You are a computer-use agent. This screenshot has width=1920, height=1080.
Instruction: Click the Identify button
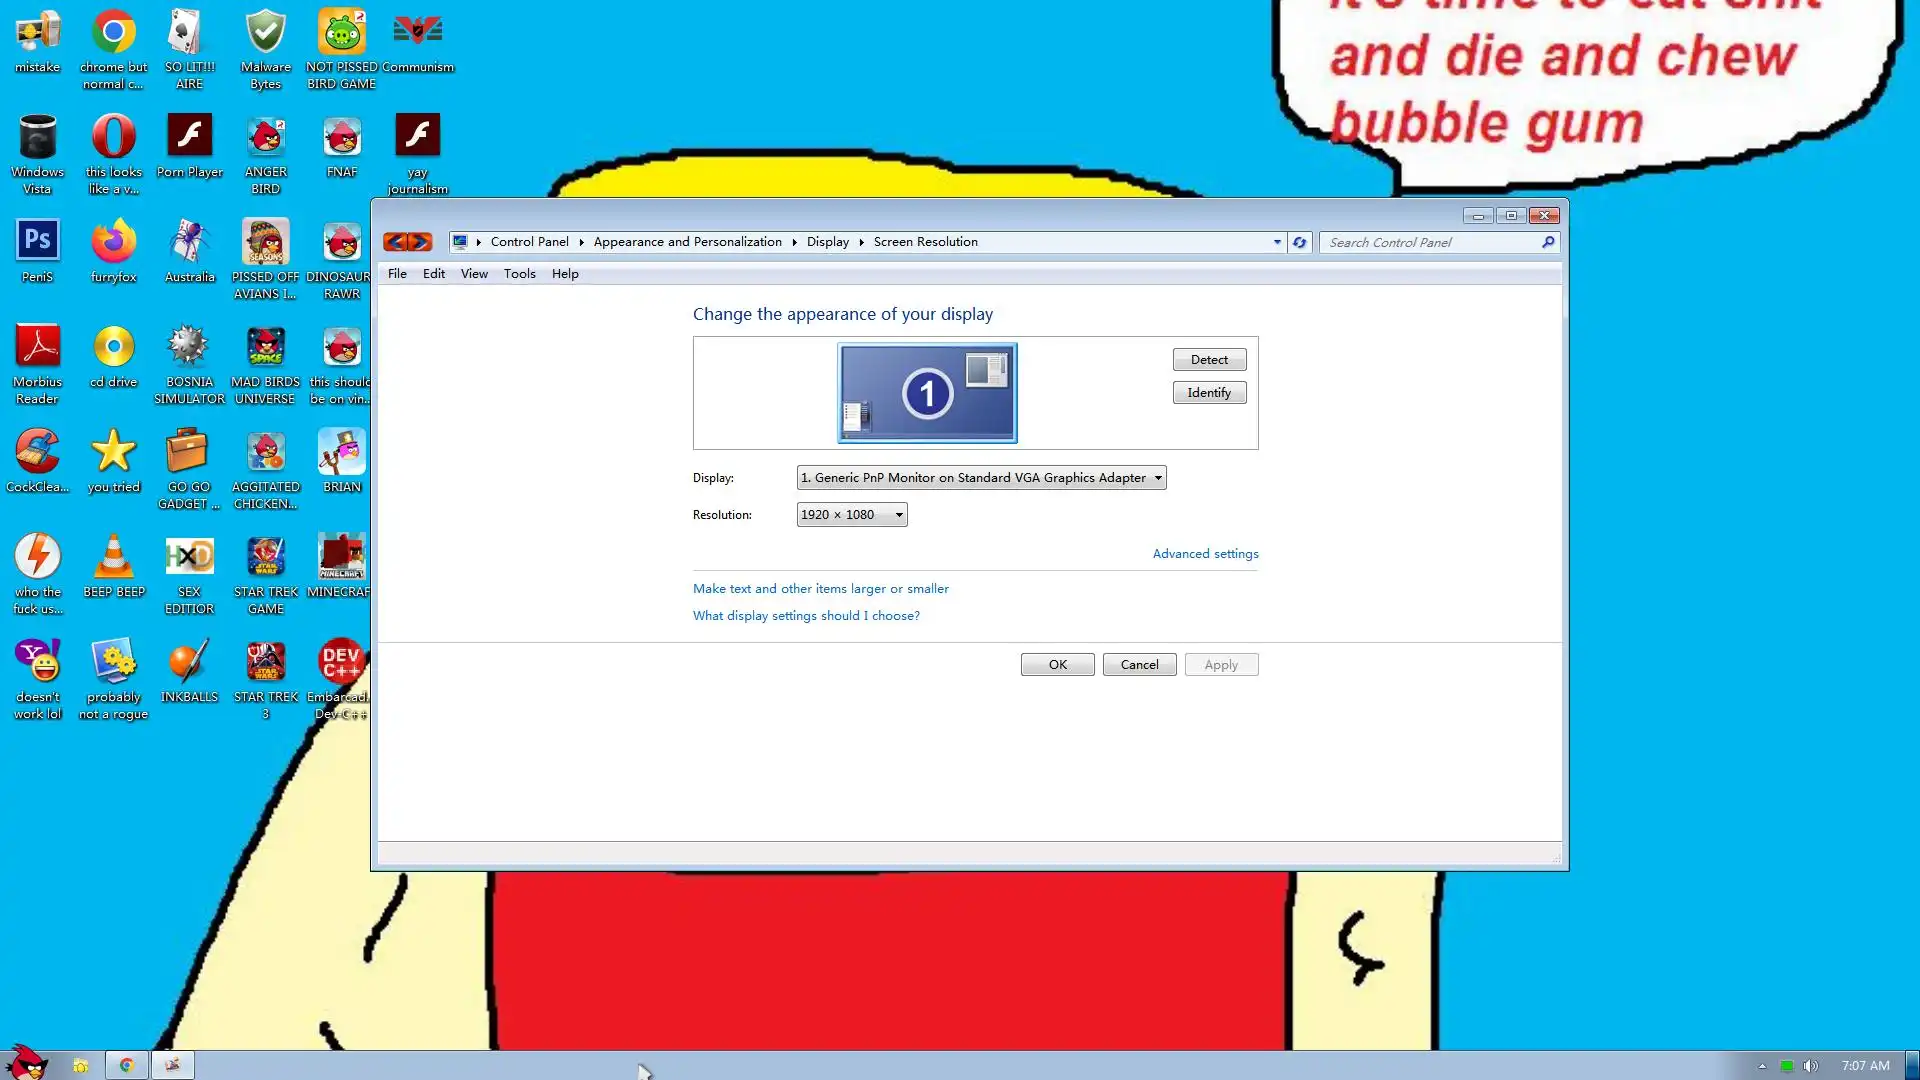click(1209, 393)
